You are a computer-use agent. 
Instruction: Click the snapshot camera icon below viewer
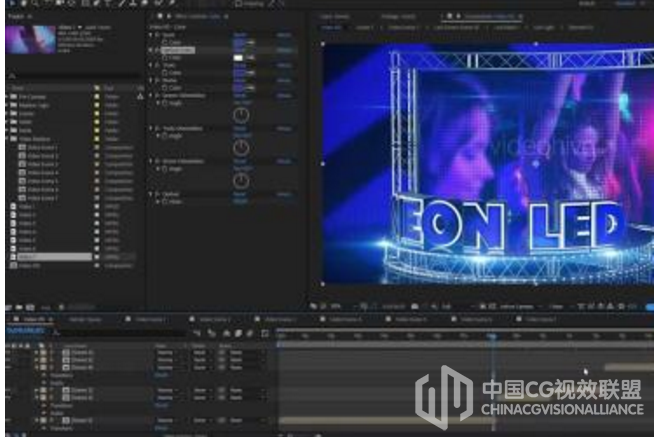pos(415,307)
